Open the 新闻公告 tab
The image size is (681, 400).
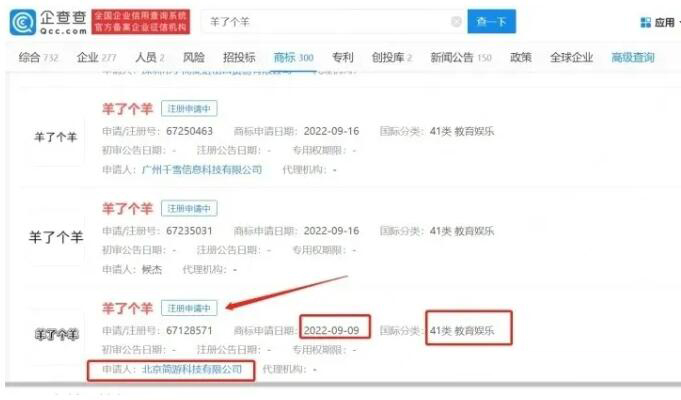pos(461,57)
